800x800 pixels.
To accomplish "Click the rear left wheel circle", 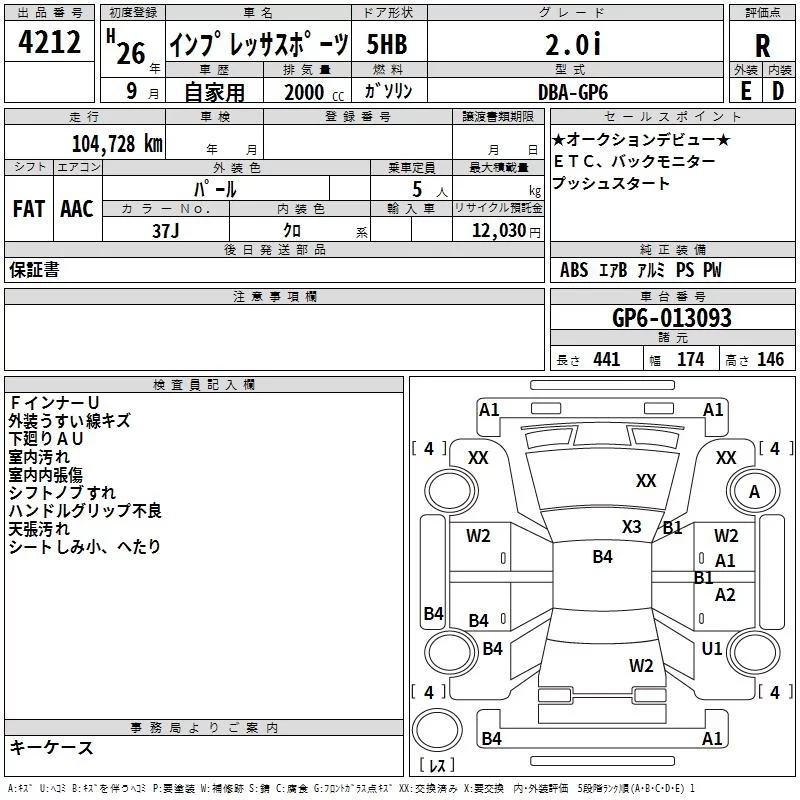I will 452,653.
